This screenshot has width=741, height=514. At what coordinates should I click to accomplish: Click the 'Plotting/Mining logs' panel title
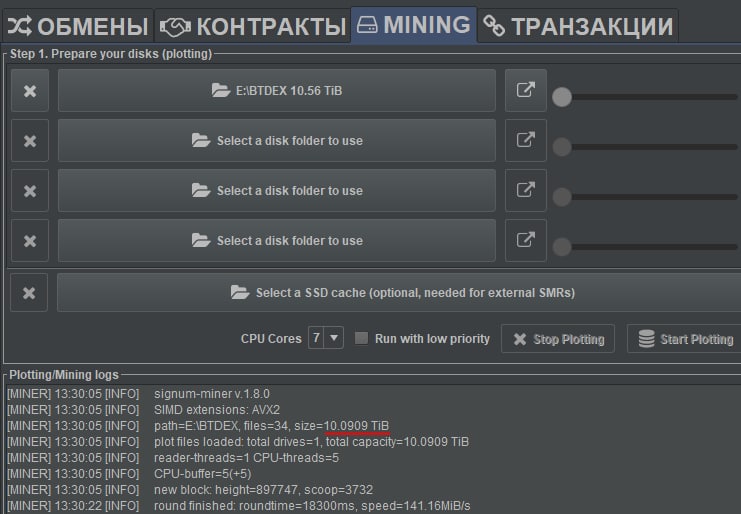tap(64, 375)
